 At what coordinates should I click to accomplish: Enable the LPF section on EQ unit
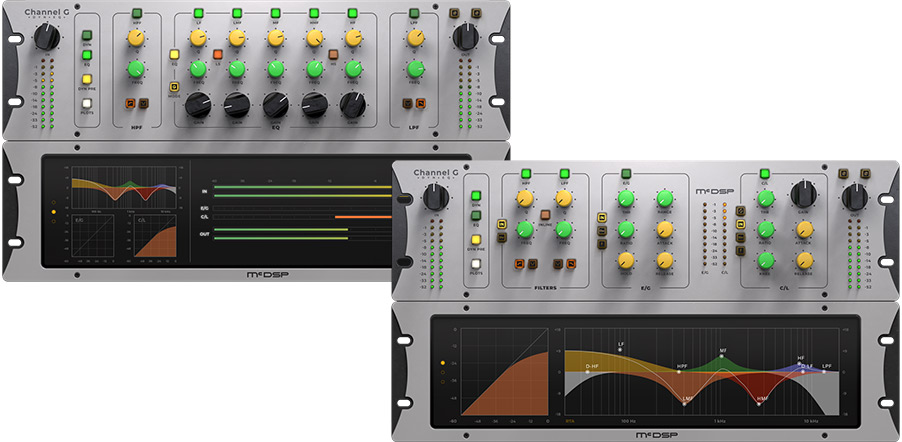point(414,13)
